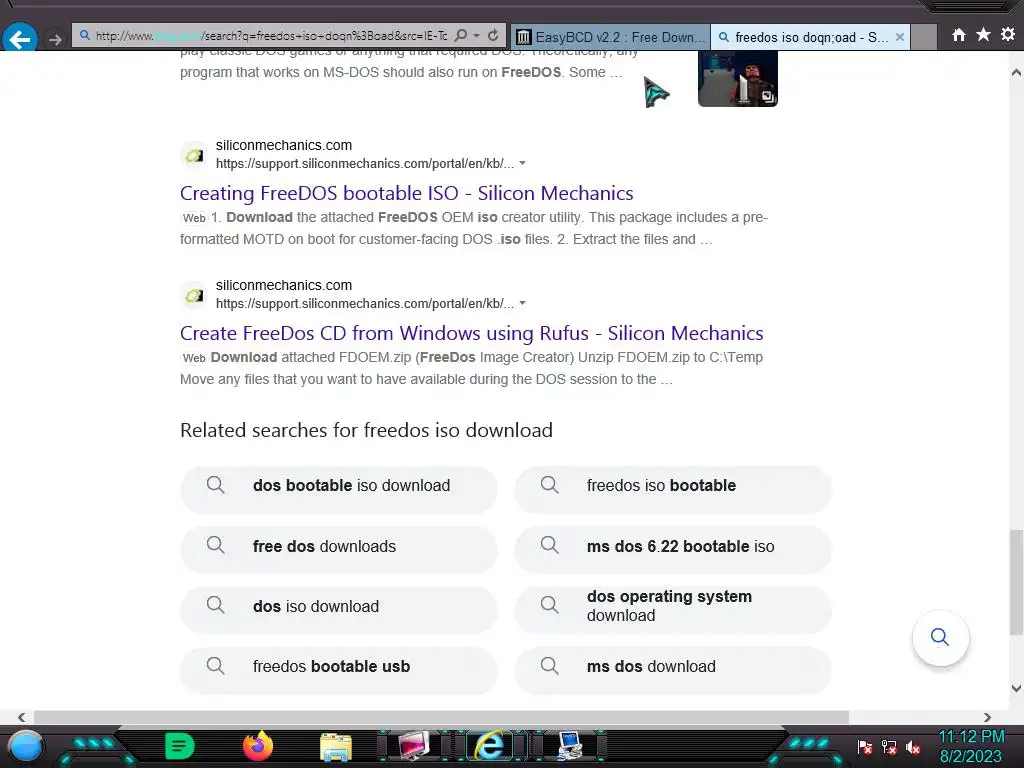1024x768 pixels.
Task: Click the second siliconmechanics.com site favicon
Action: 194,295
